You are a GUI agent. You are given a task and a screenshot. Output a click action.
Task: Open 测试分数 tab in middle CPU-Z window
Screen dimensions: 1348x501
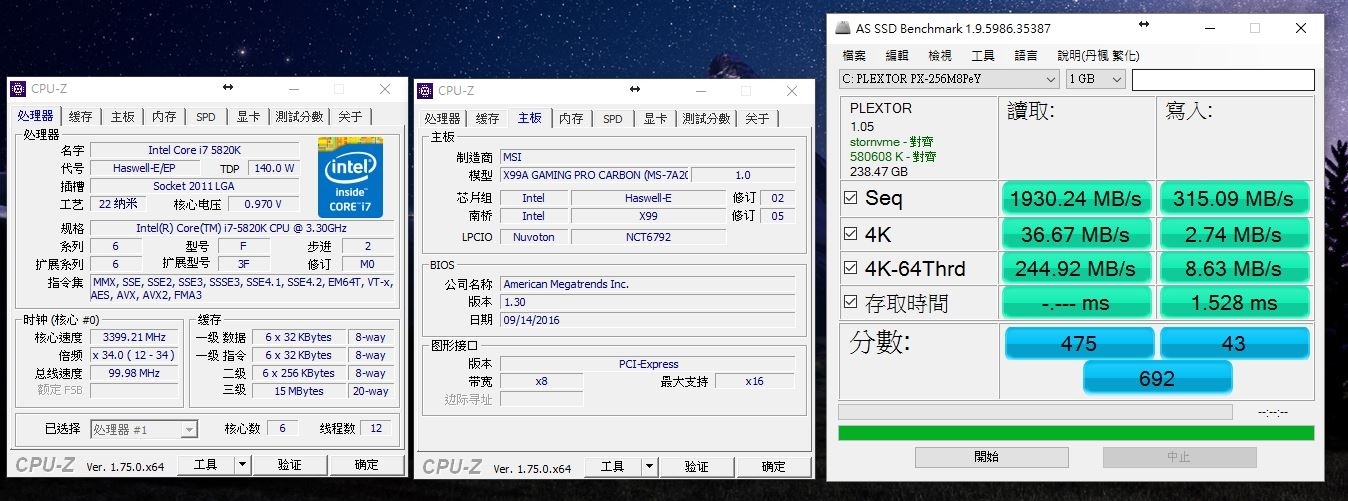tap(706, 118)
